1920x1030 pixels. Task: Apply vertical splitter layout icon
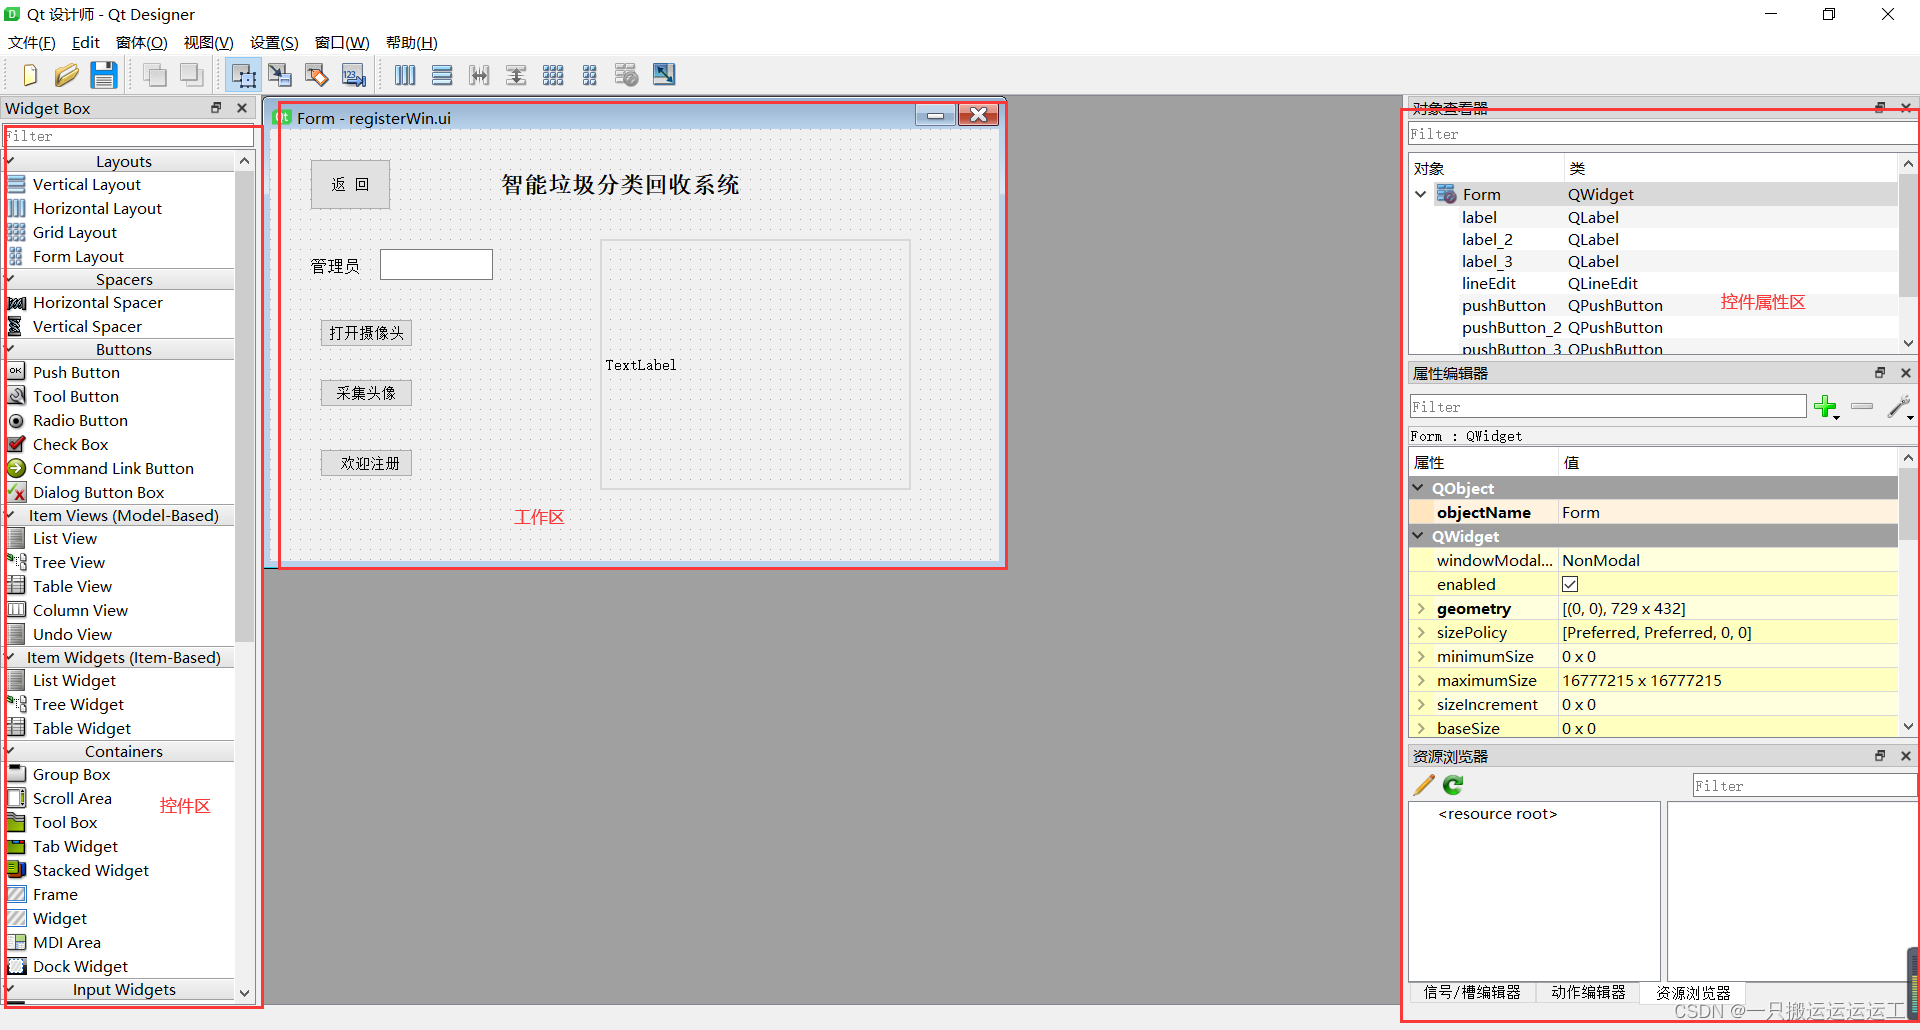click(516, 75)
